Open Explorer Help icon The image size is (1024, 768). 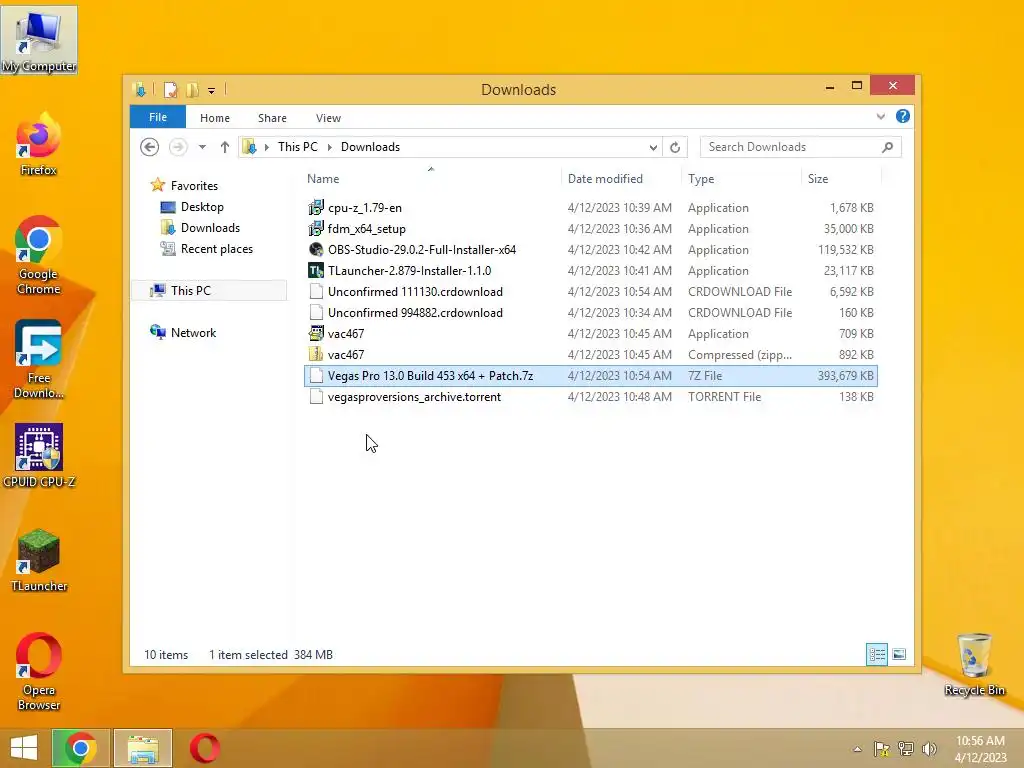click(903, 116)
